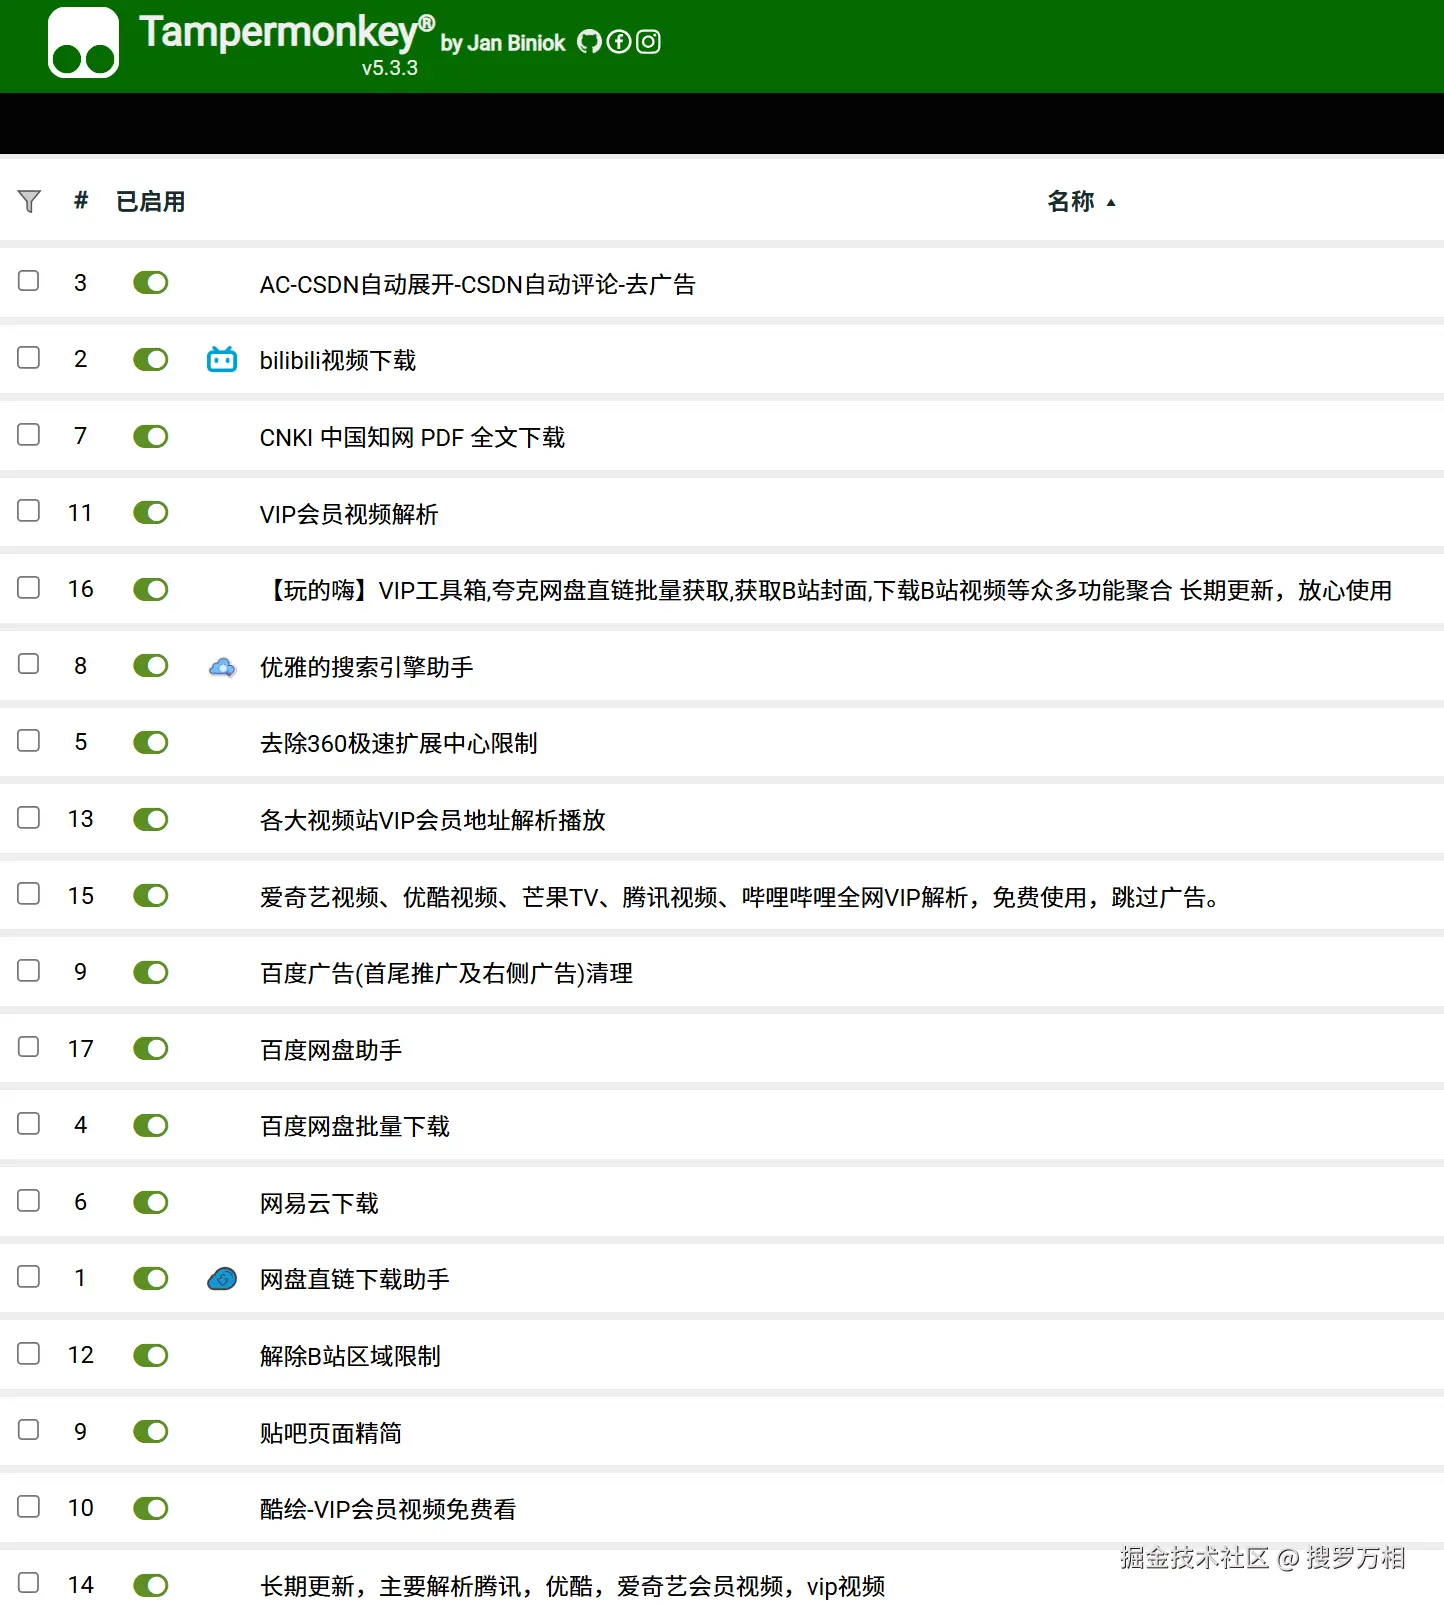Toggle off 各大视频站VIP会员地址解析播放 script
The image size is (1444, 1610).
[x=151, y=819]
